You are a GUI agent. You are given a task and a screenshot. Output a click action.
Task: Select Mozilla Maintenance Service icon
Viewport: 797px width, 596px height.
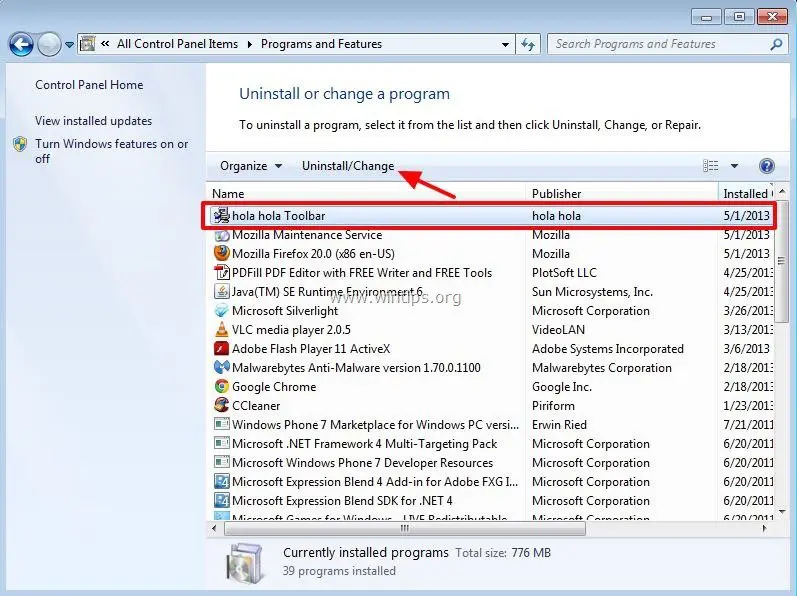coord(222,235)
